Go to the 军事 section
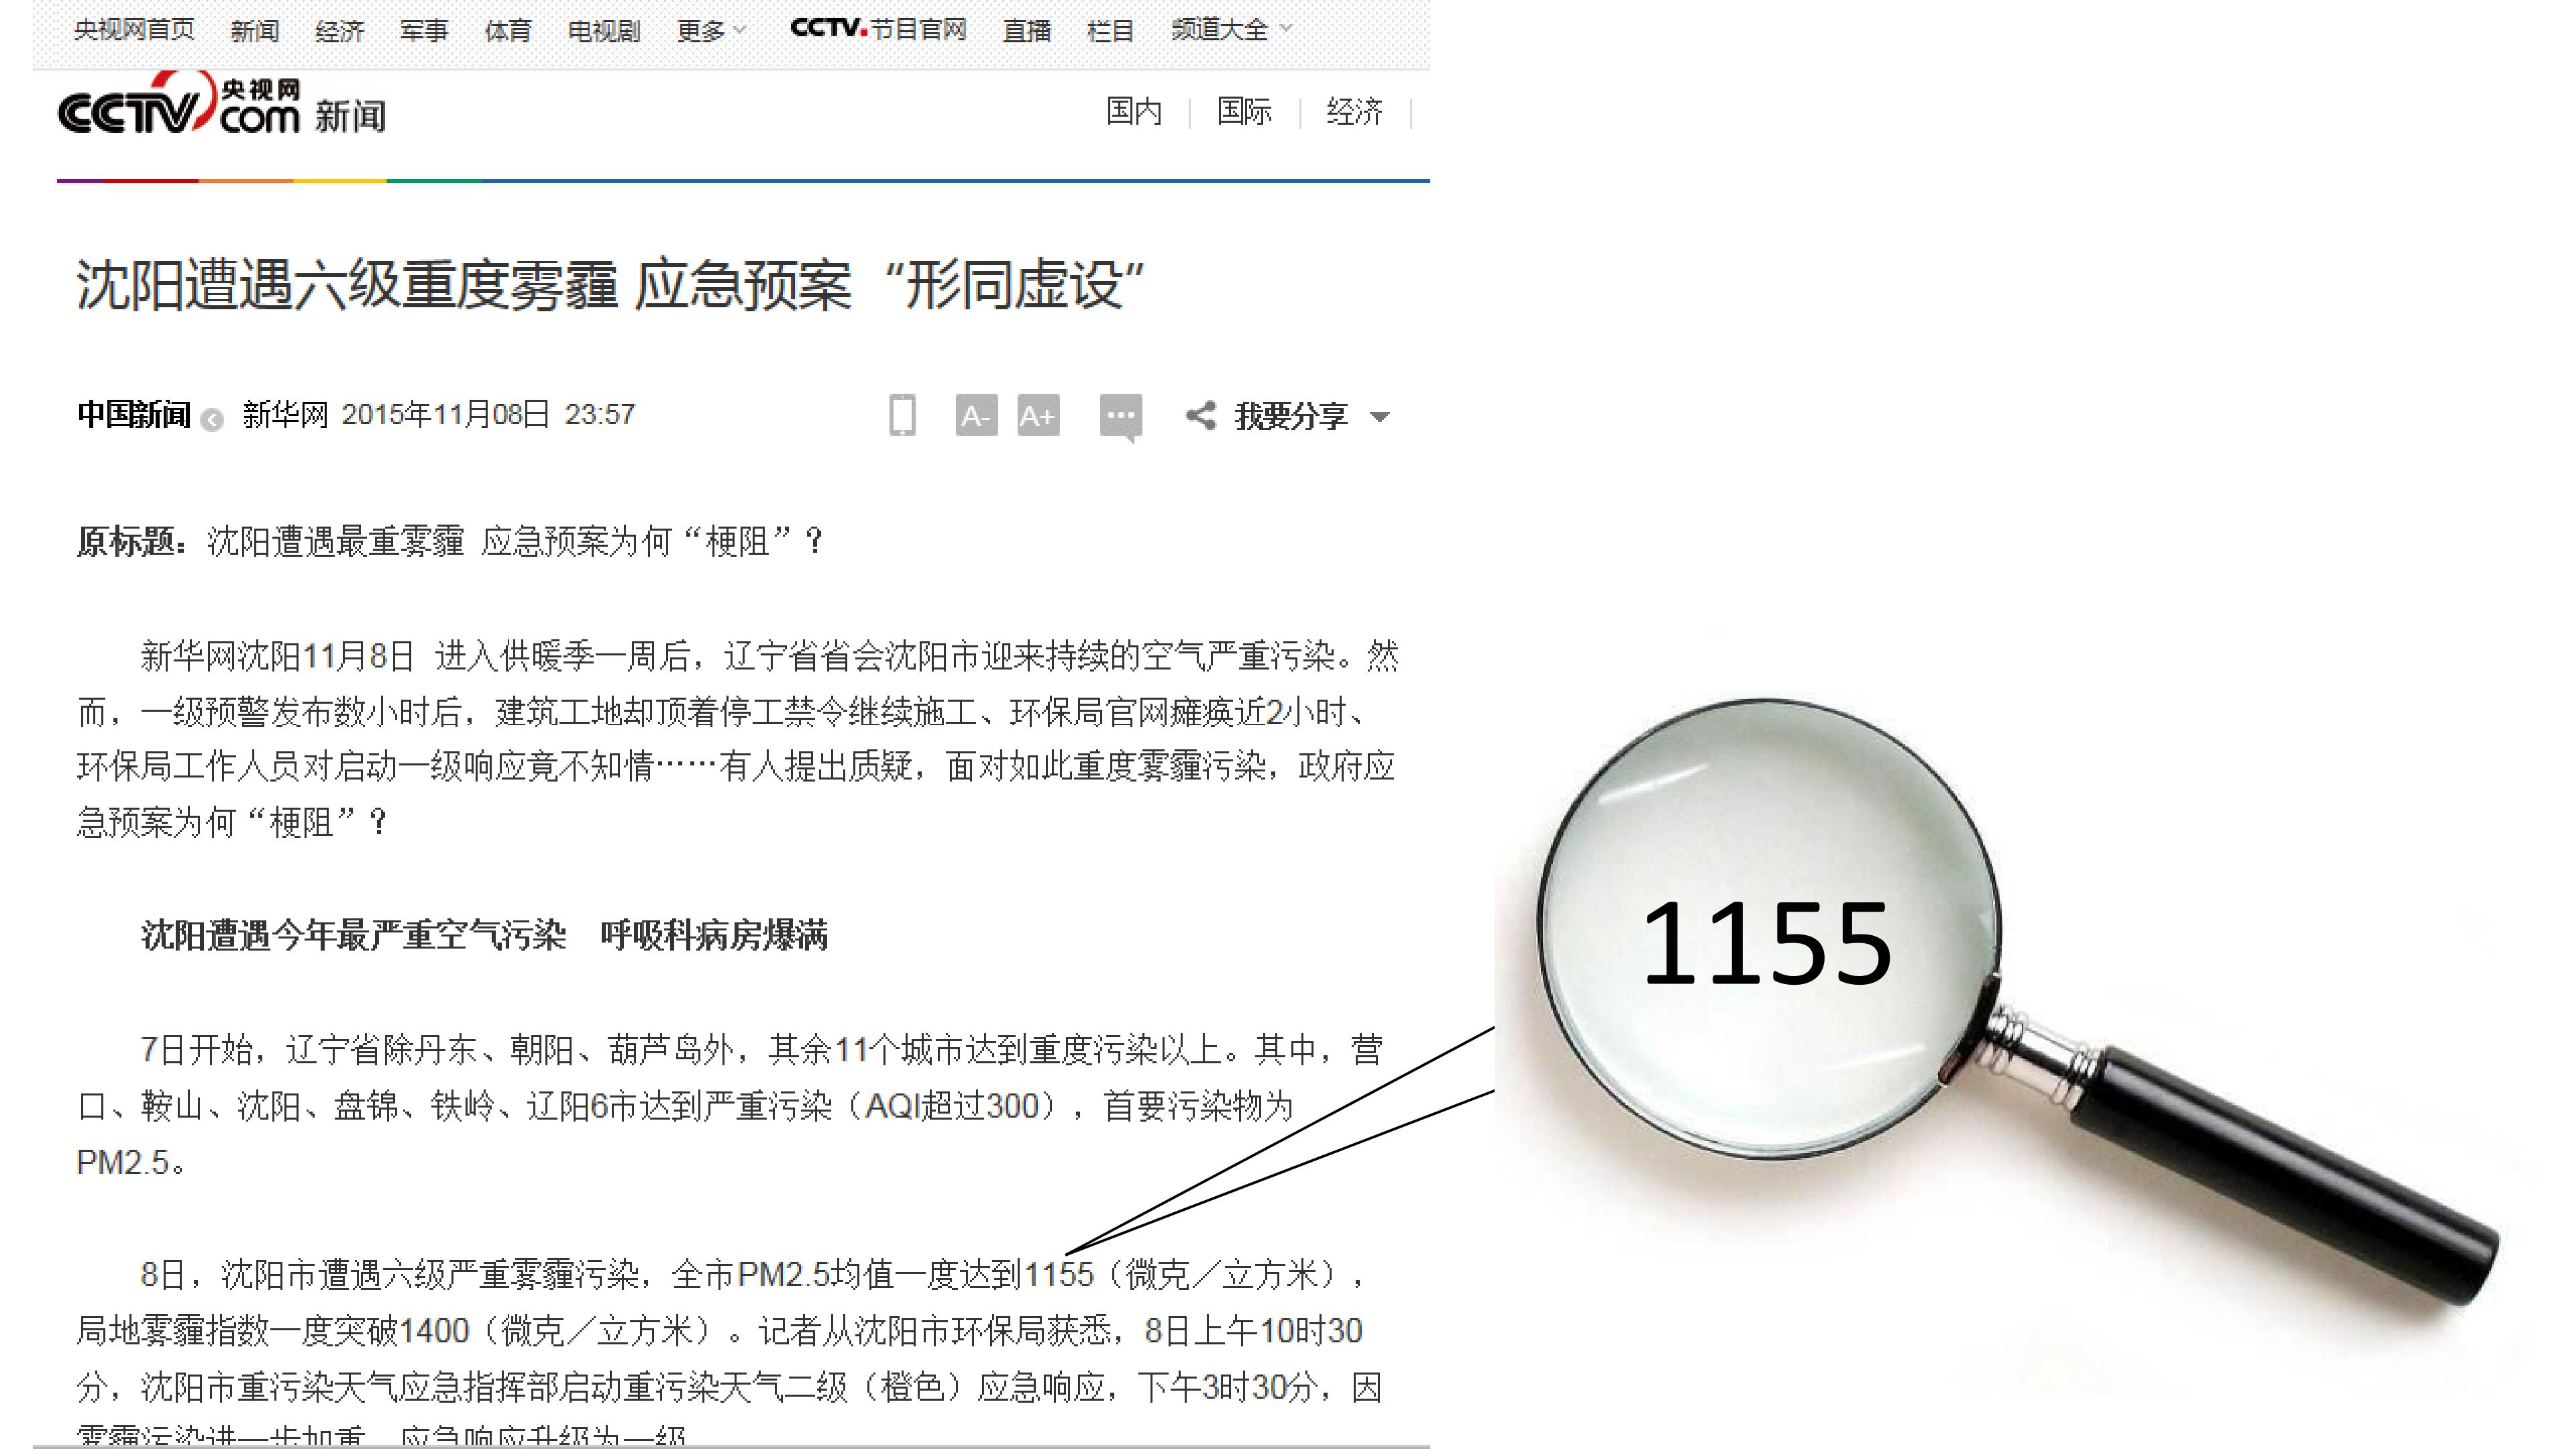The width and height of the screenshot is (2576, 1449). pos(424,31)
